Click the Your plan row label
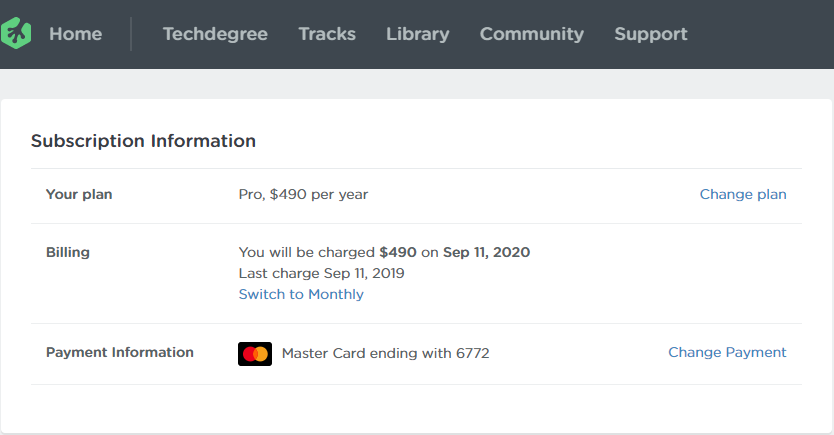Image resolution: width=834 pixels, height=435 pixels. coord(79,194)
